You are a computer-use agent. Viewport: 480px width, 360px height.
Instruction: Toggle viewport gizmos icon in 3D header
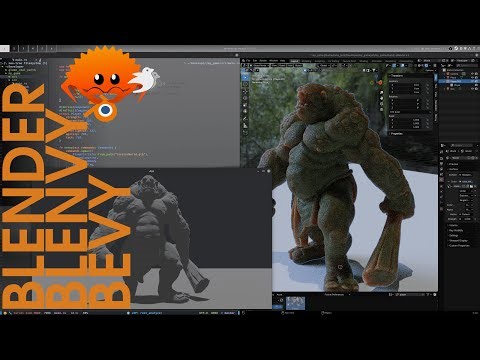(x=394, y=66)
